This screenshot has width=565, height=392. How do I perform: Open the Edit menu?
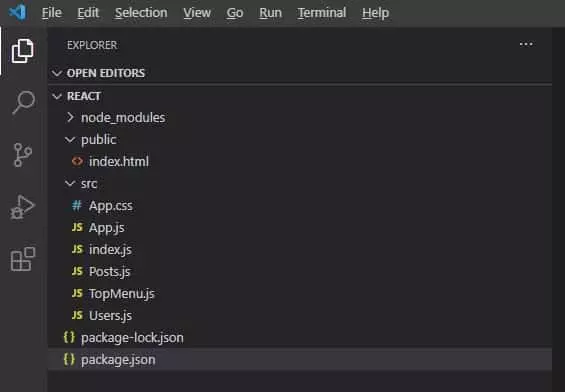[x=88, y=13]
